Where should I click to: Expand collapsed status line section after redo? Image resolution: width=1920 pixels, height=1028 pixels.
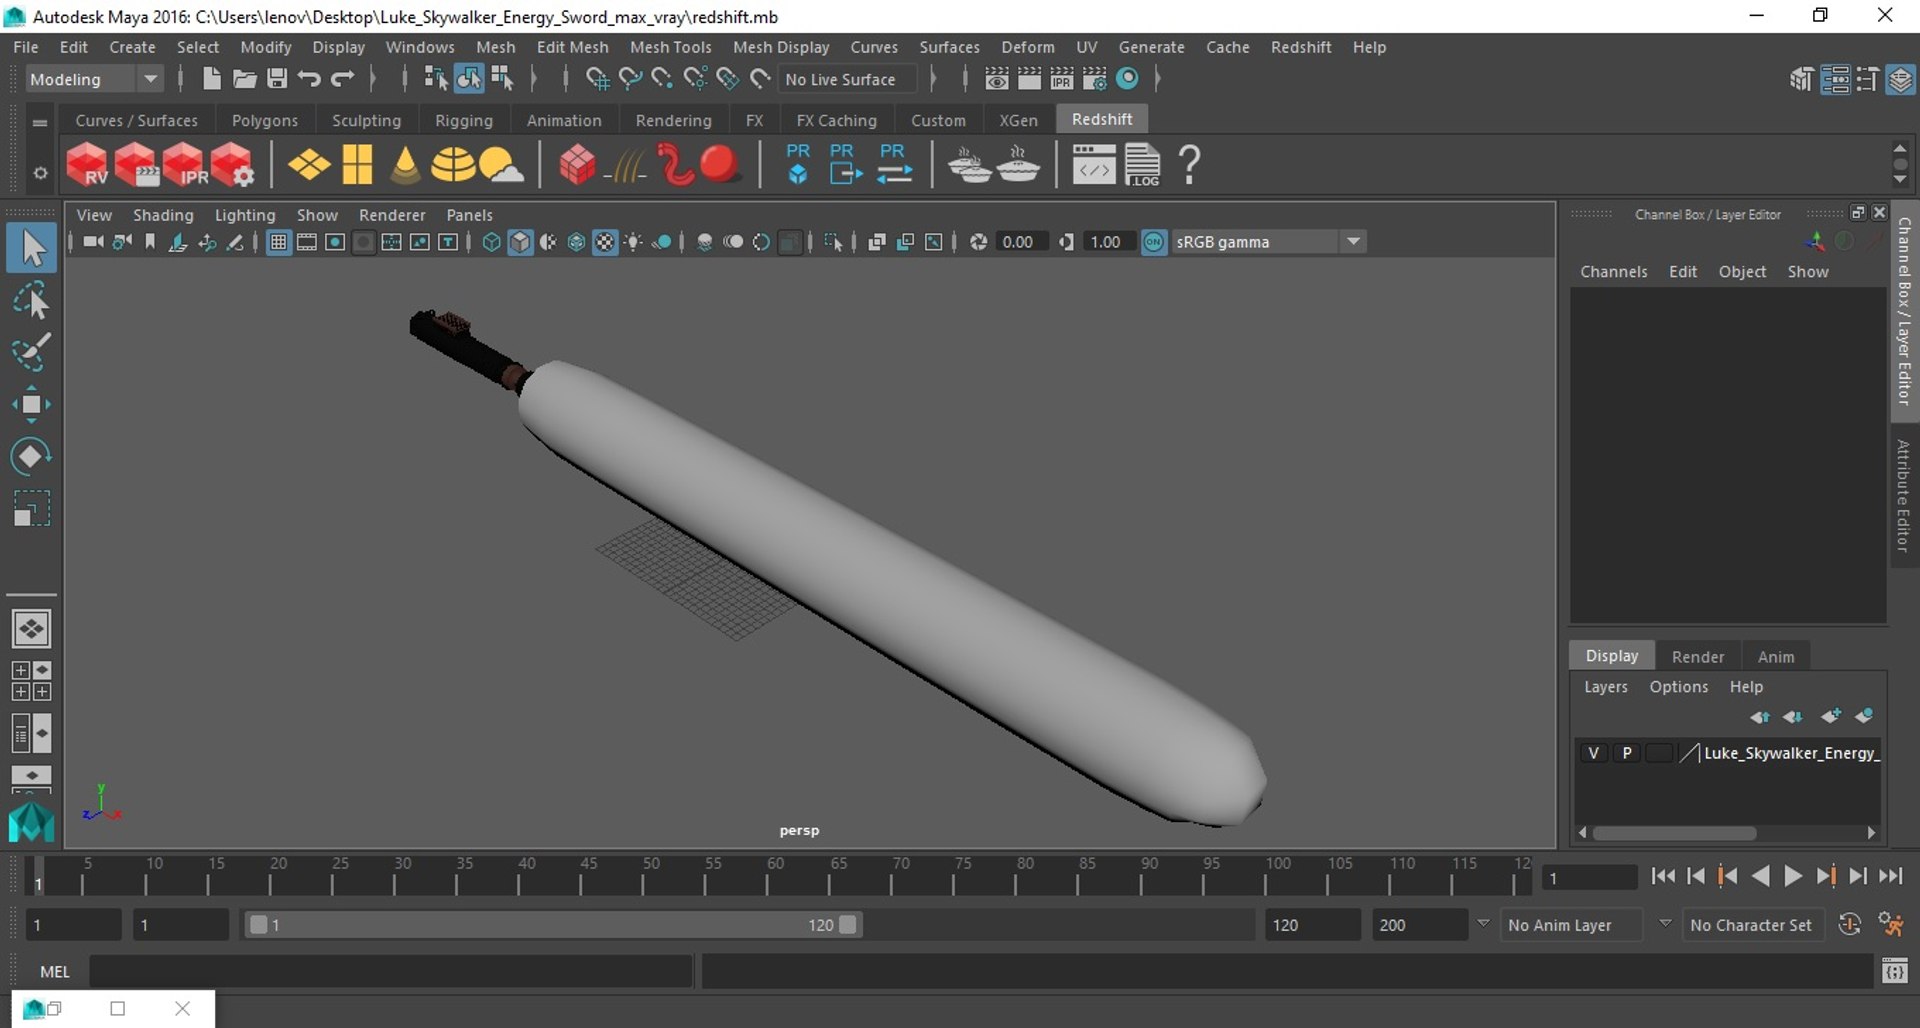click(x=372, y=79)
